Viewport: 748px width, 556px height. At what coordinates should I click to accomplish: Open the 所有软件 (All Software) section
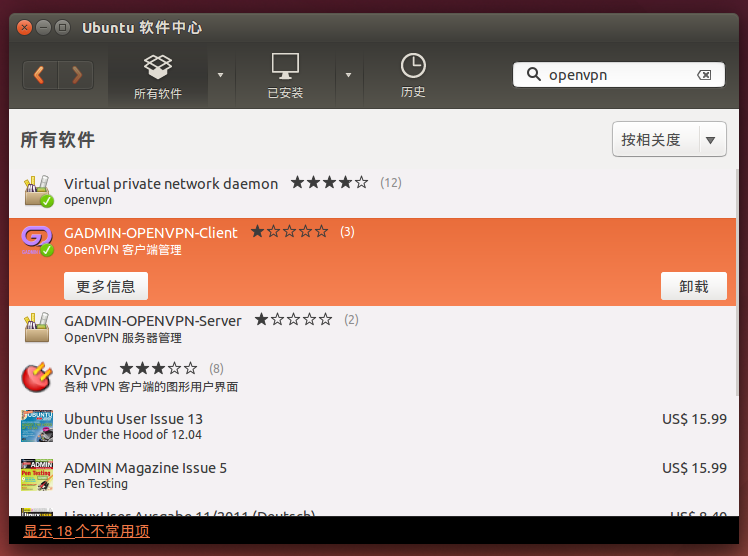(x=157, y=76)
